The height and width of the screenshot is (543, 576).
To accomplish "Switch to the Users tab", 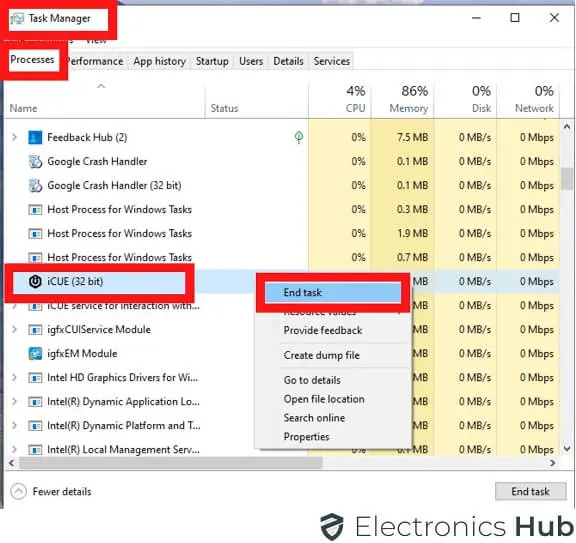I will coord(251,61).
